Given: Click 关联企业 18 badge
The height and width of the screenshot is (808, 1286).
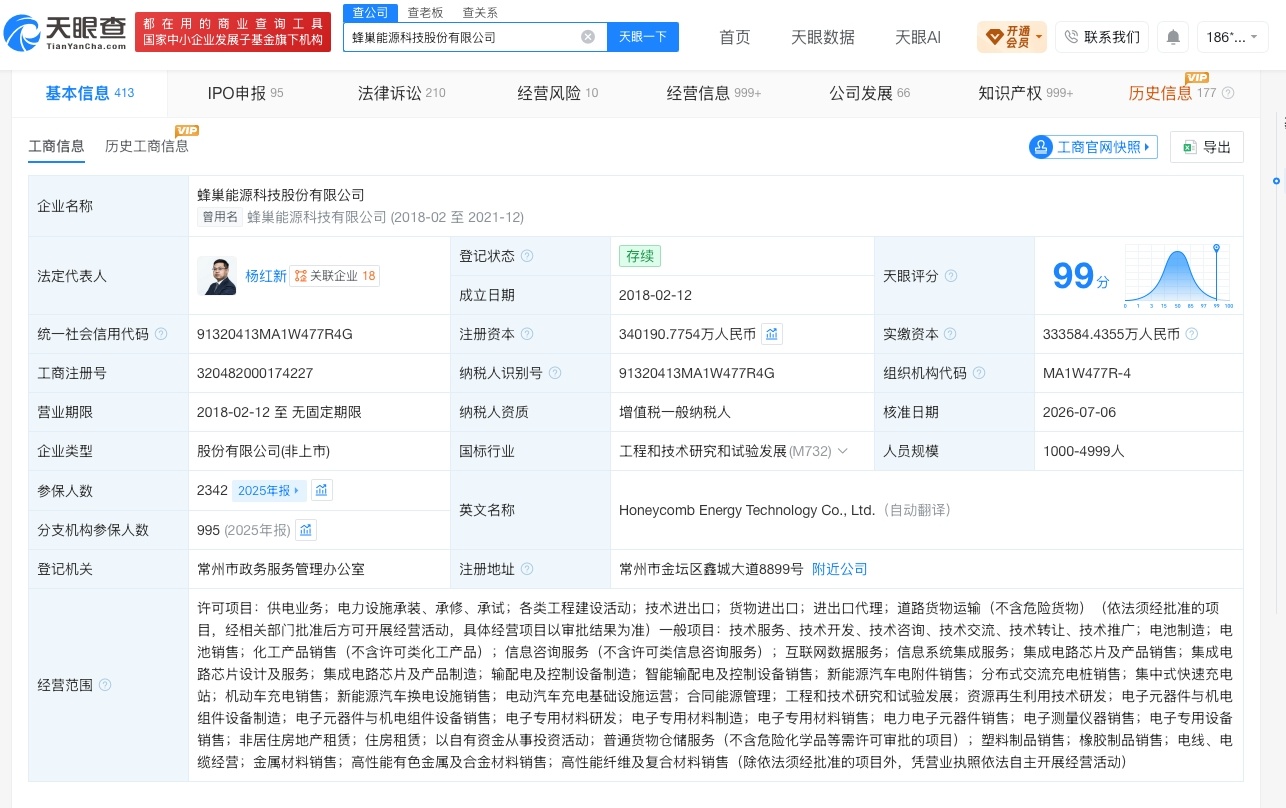Looking at the screenshot, I should pos(335,276).
